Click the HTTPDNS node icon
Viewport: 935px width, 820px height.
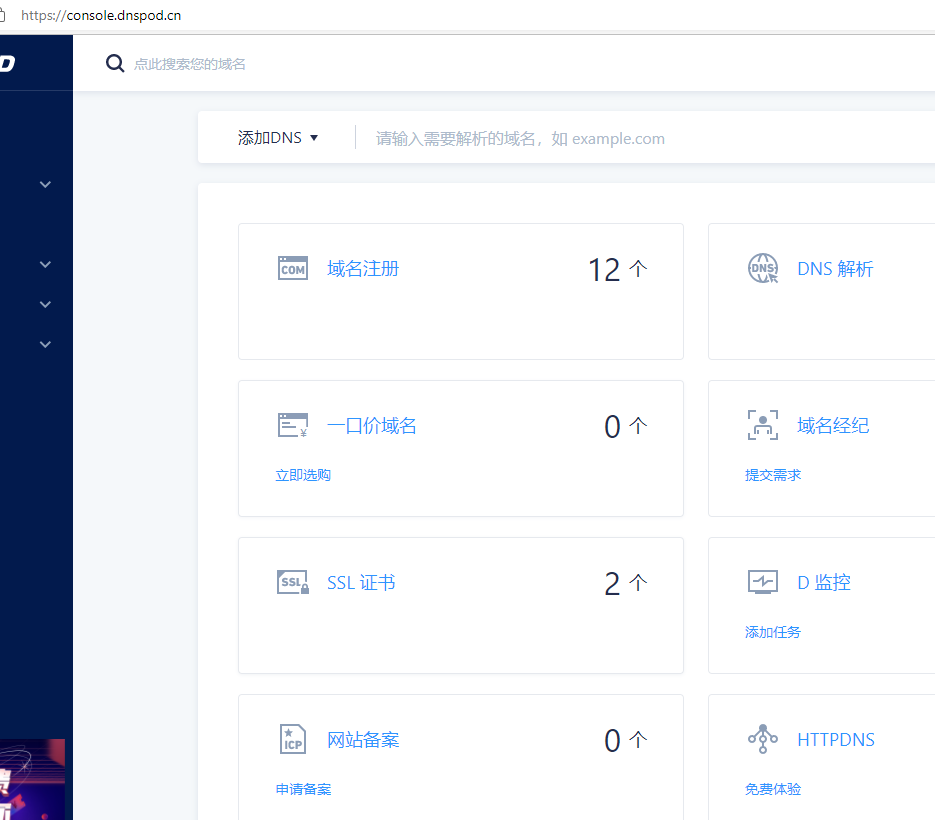pyautogui.click(x=763, y=739)
